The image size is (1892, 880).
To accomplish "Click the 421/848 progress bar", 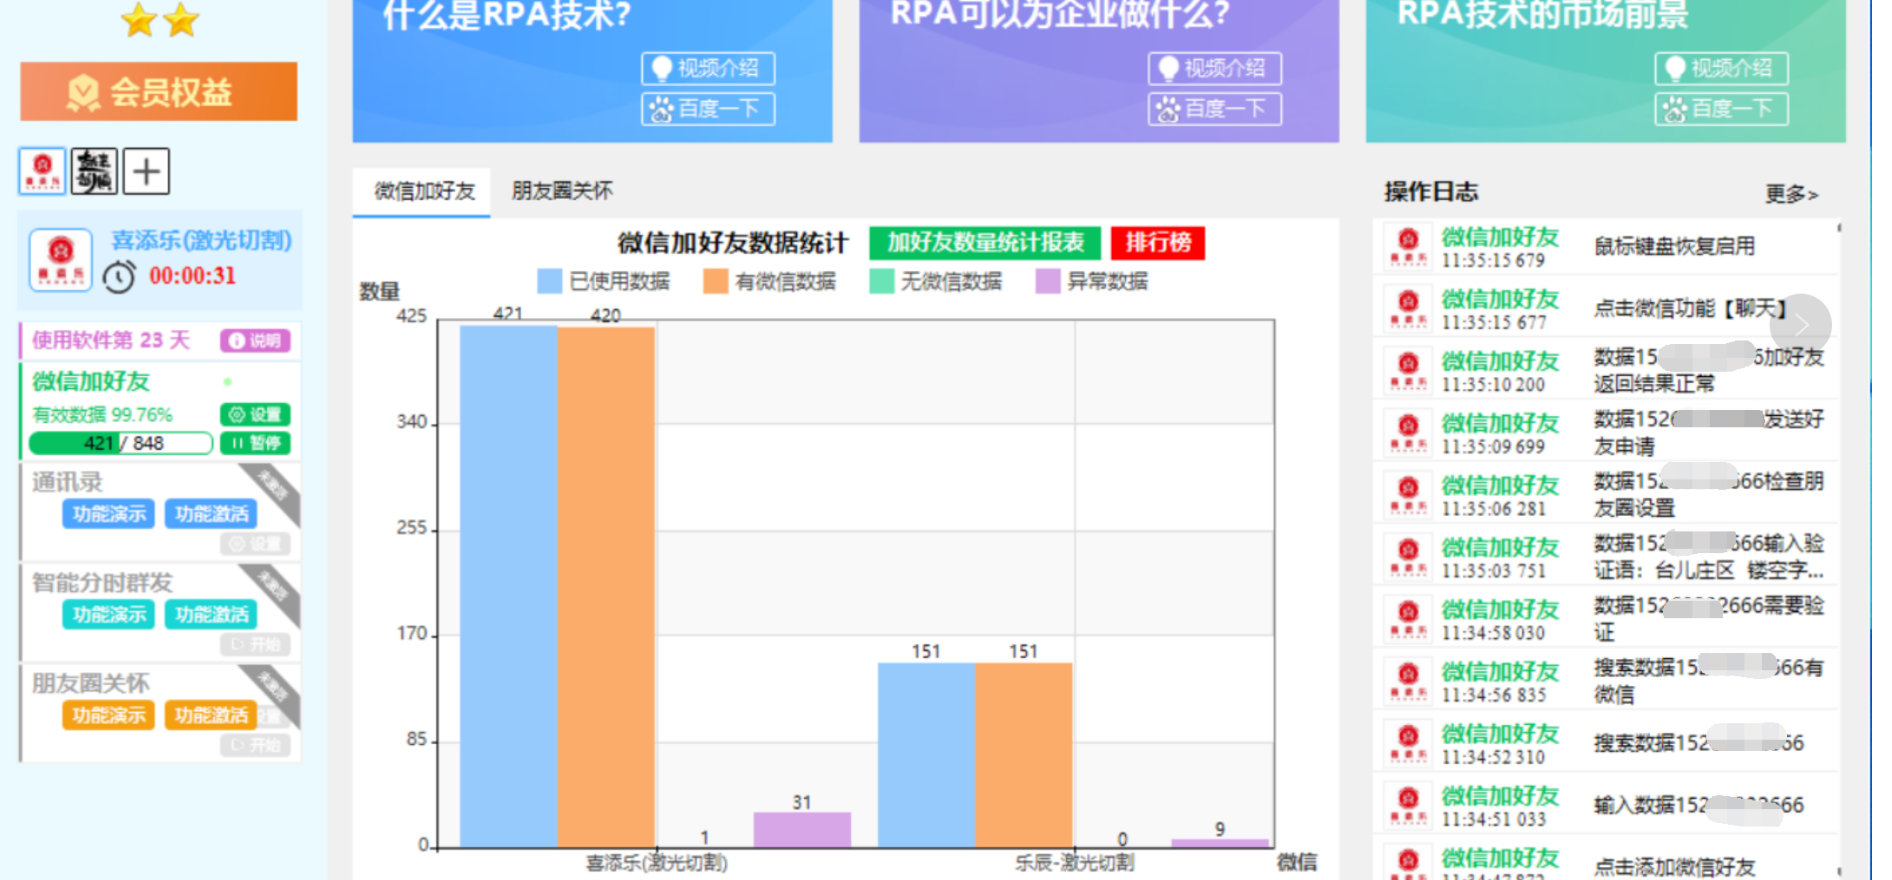I will [121, 443].
